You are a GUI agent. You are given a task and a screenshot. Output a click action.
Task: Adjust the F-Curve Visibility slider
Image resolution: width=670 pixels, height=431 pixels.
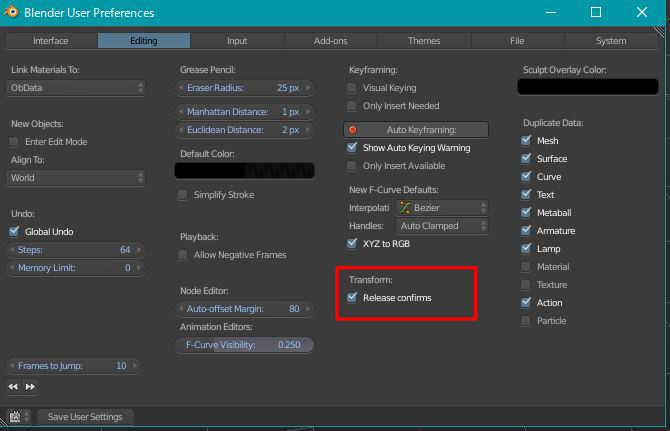[244, 345]
